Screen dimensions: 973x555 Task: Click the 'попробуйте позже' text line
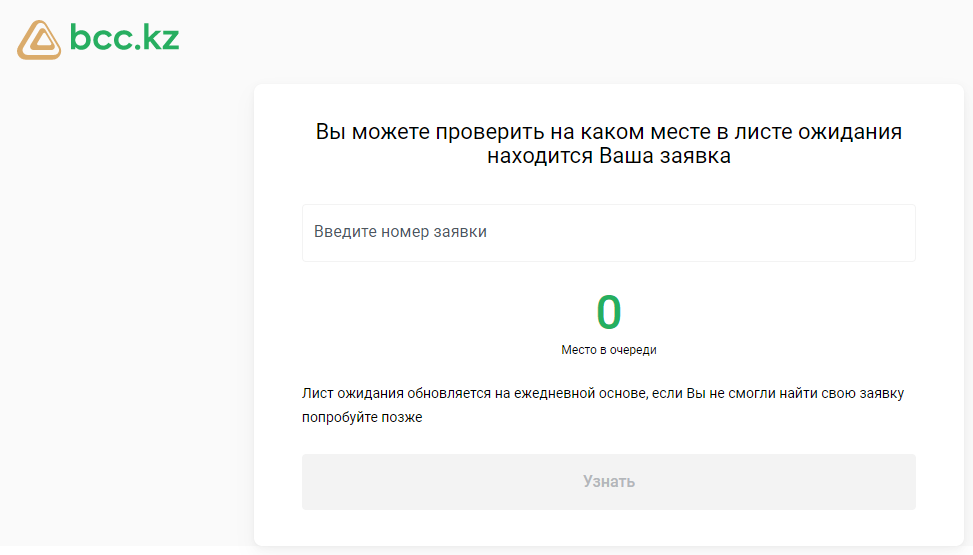coord(362,417)
